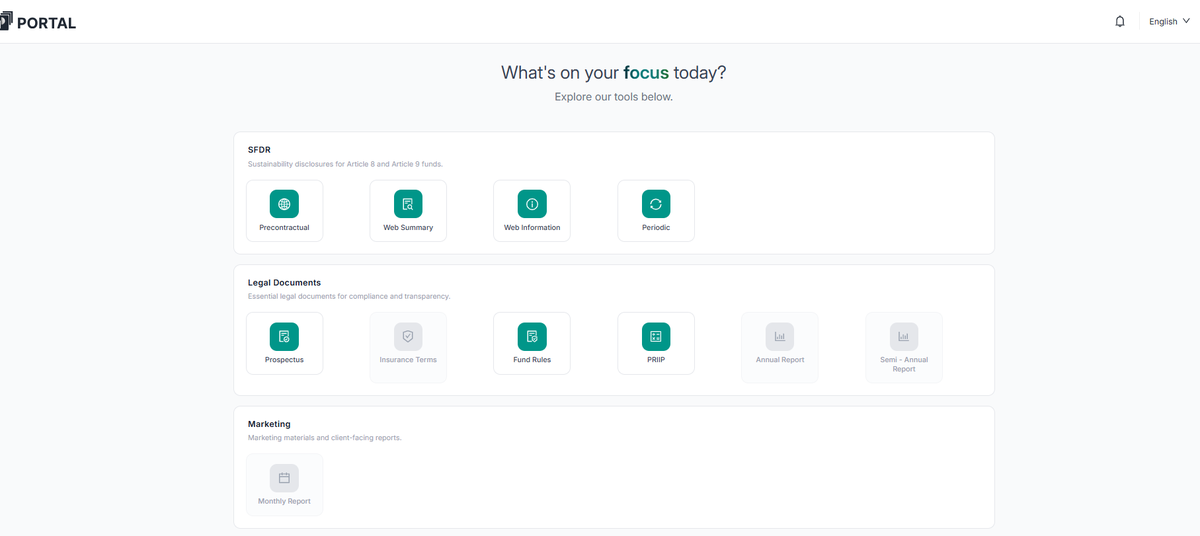This screenshot has height=536, width=1200.
Task: Click the Annual Report label
Action: point(780,359)
